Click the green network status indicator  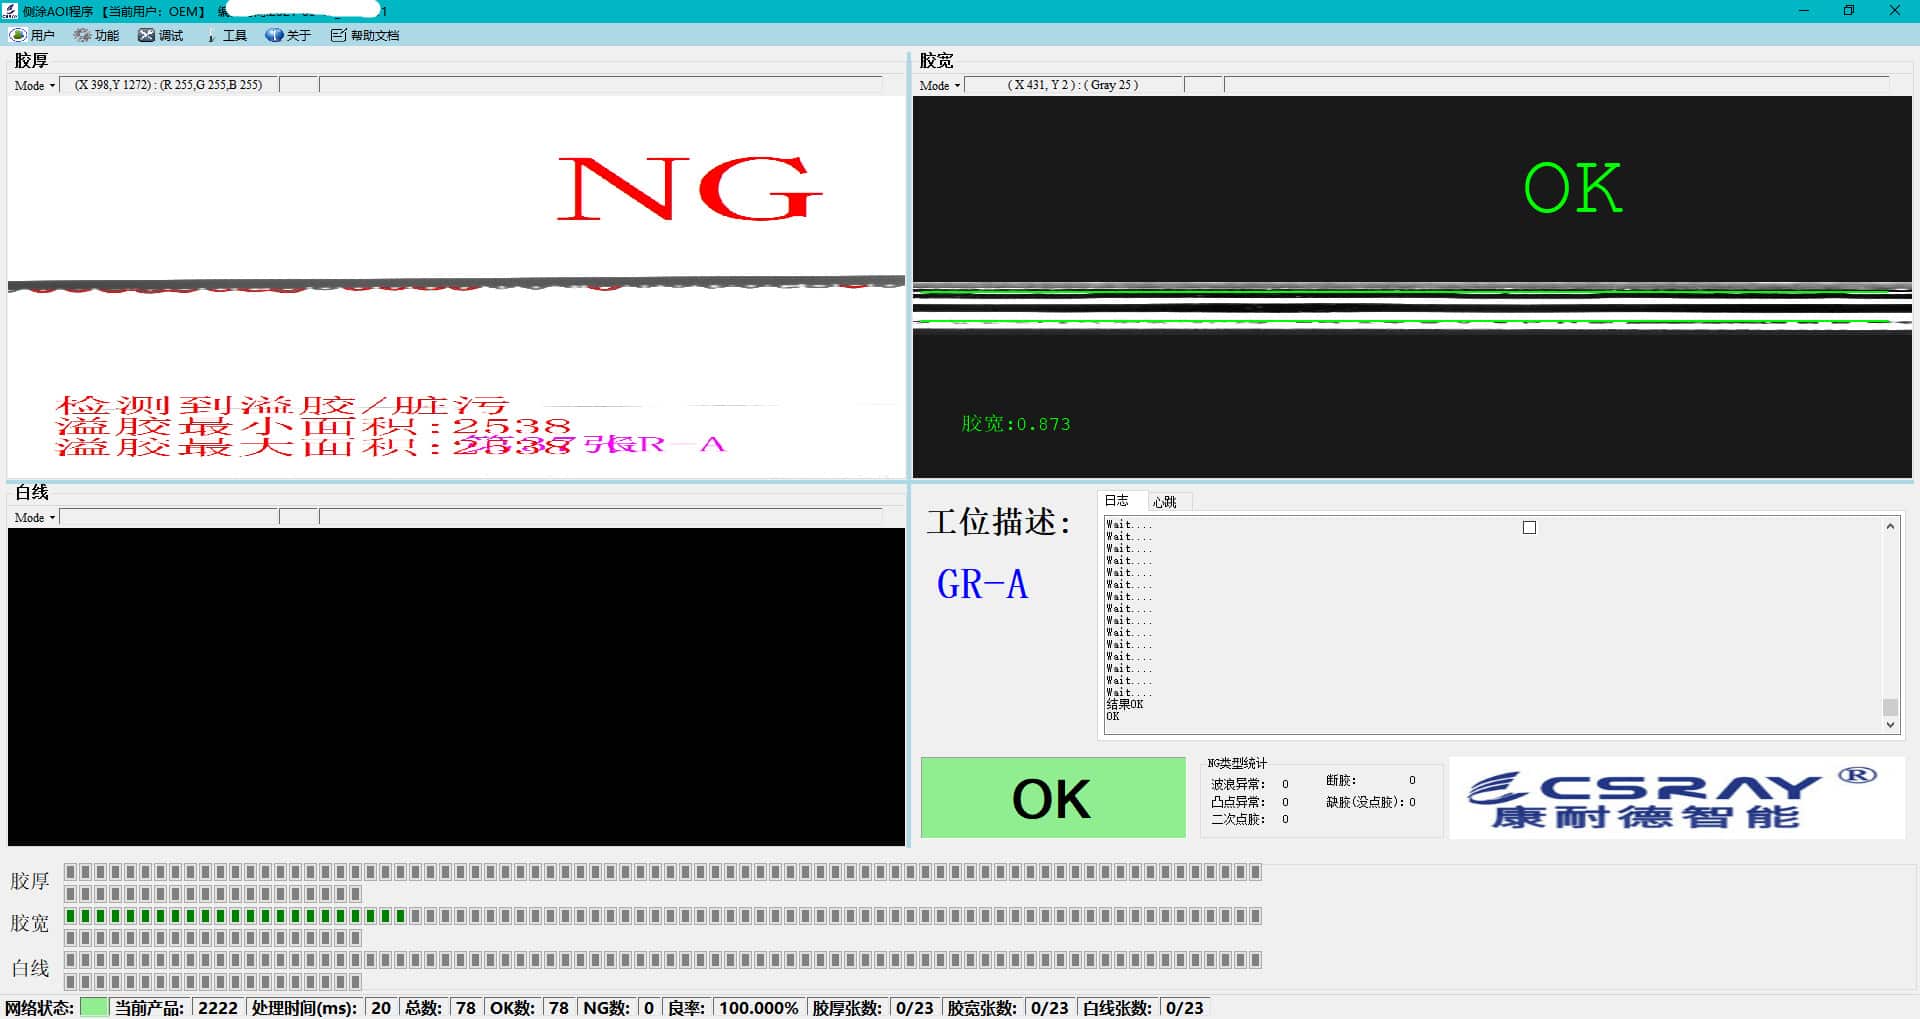(x=94, y=1007)
